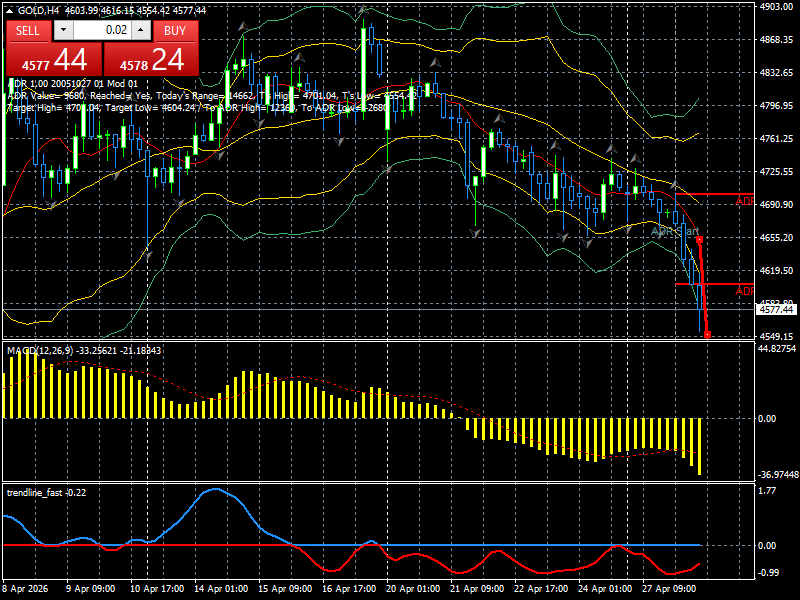Image resolution: width=800 pixels, height=600 pixels.
Task: Click the '27 Apr 09:00' time axis label
Action: [x=669, y=589]
